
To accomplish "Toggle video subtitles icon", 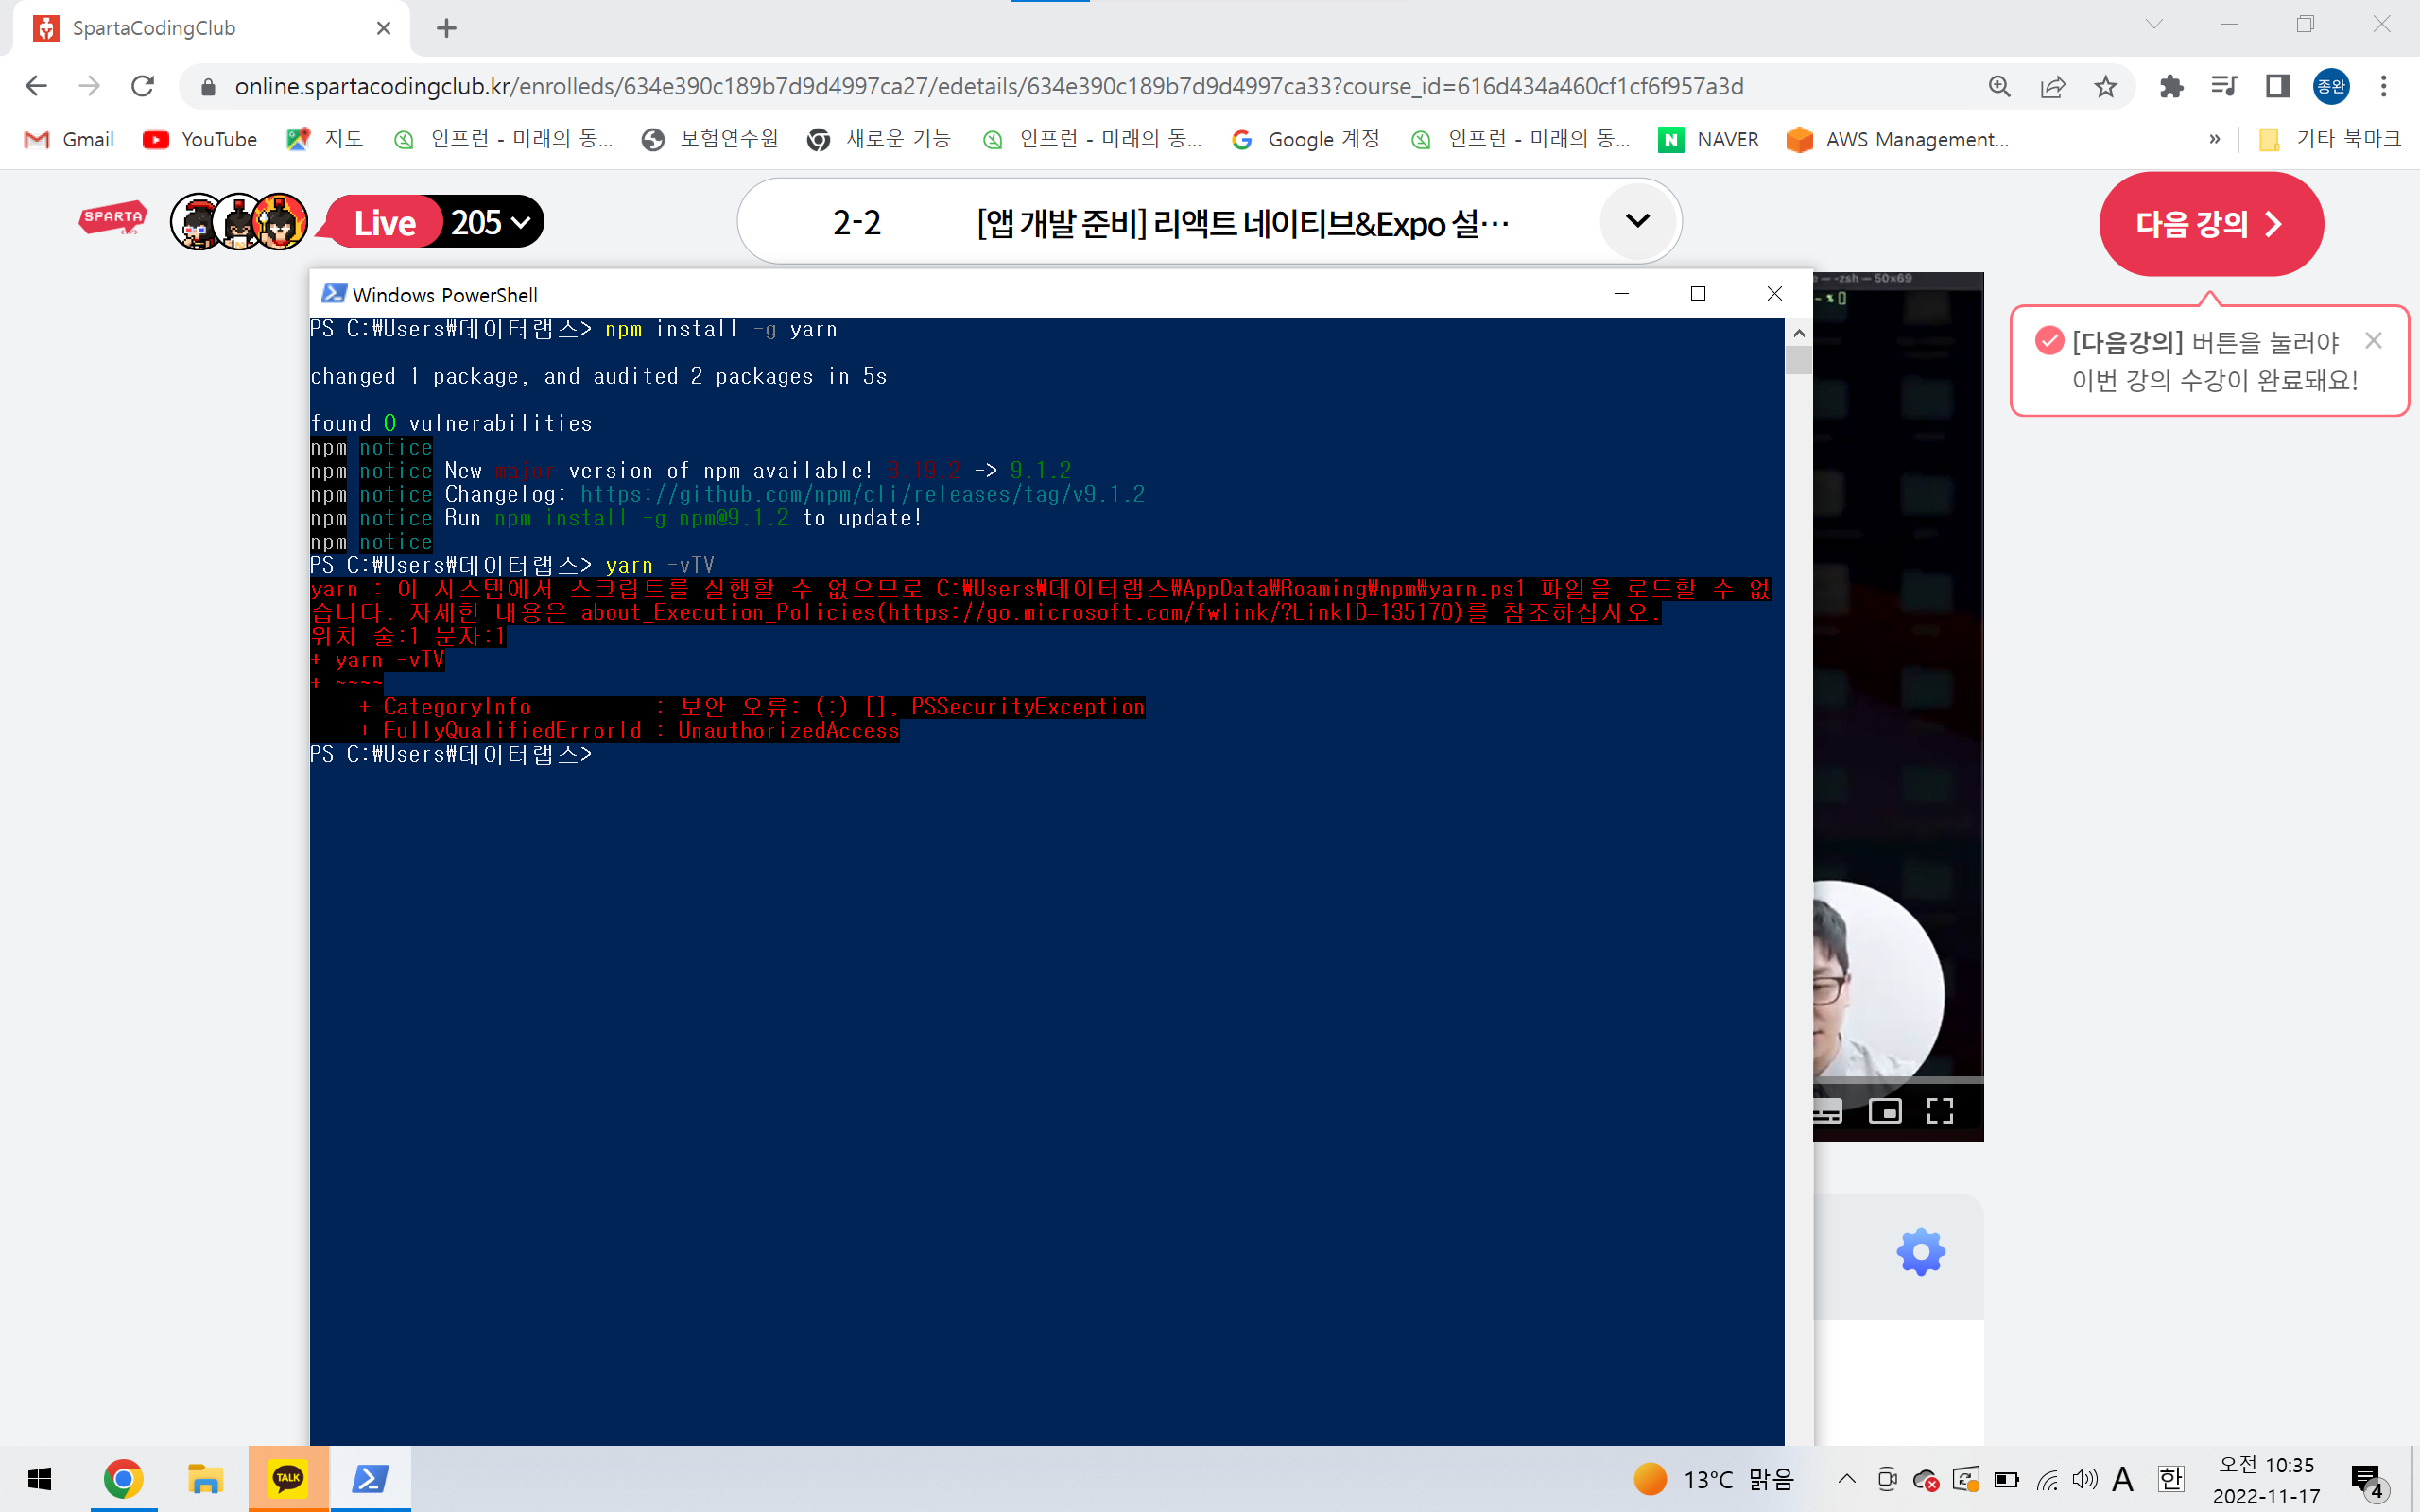I will [1828, 1111].
